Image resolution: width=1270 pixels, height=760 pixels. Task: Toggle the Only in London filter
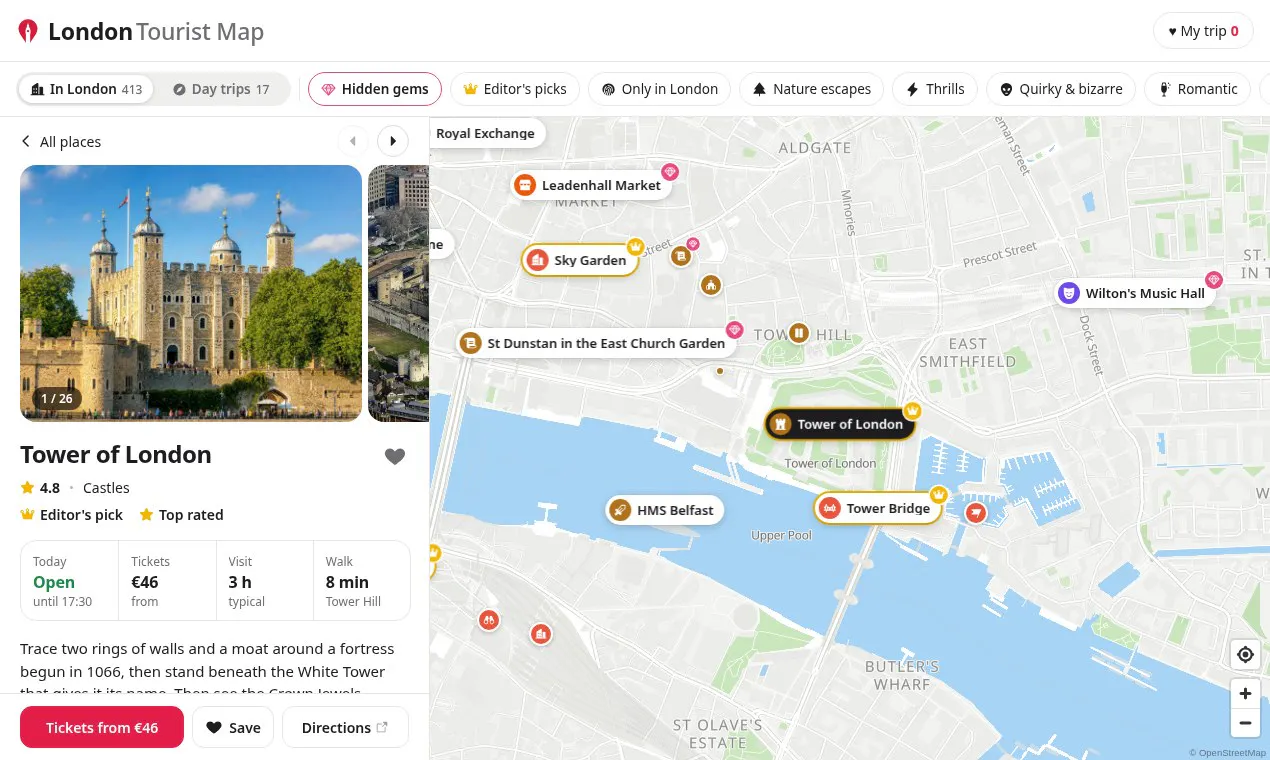659,89
